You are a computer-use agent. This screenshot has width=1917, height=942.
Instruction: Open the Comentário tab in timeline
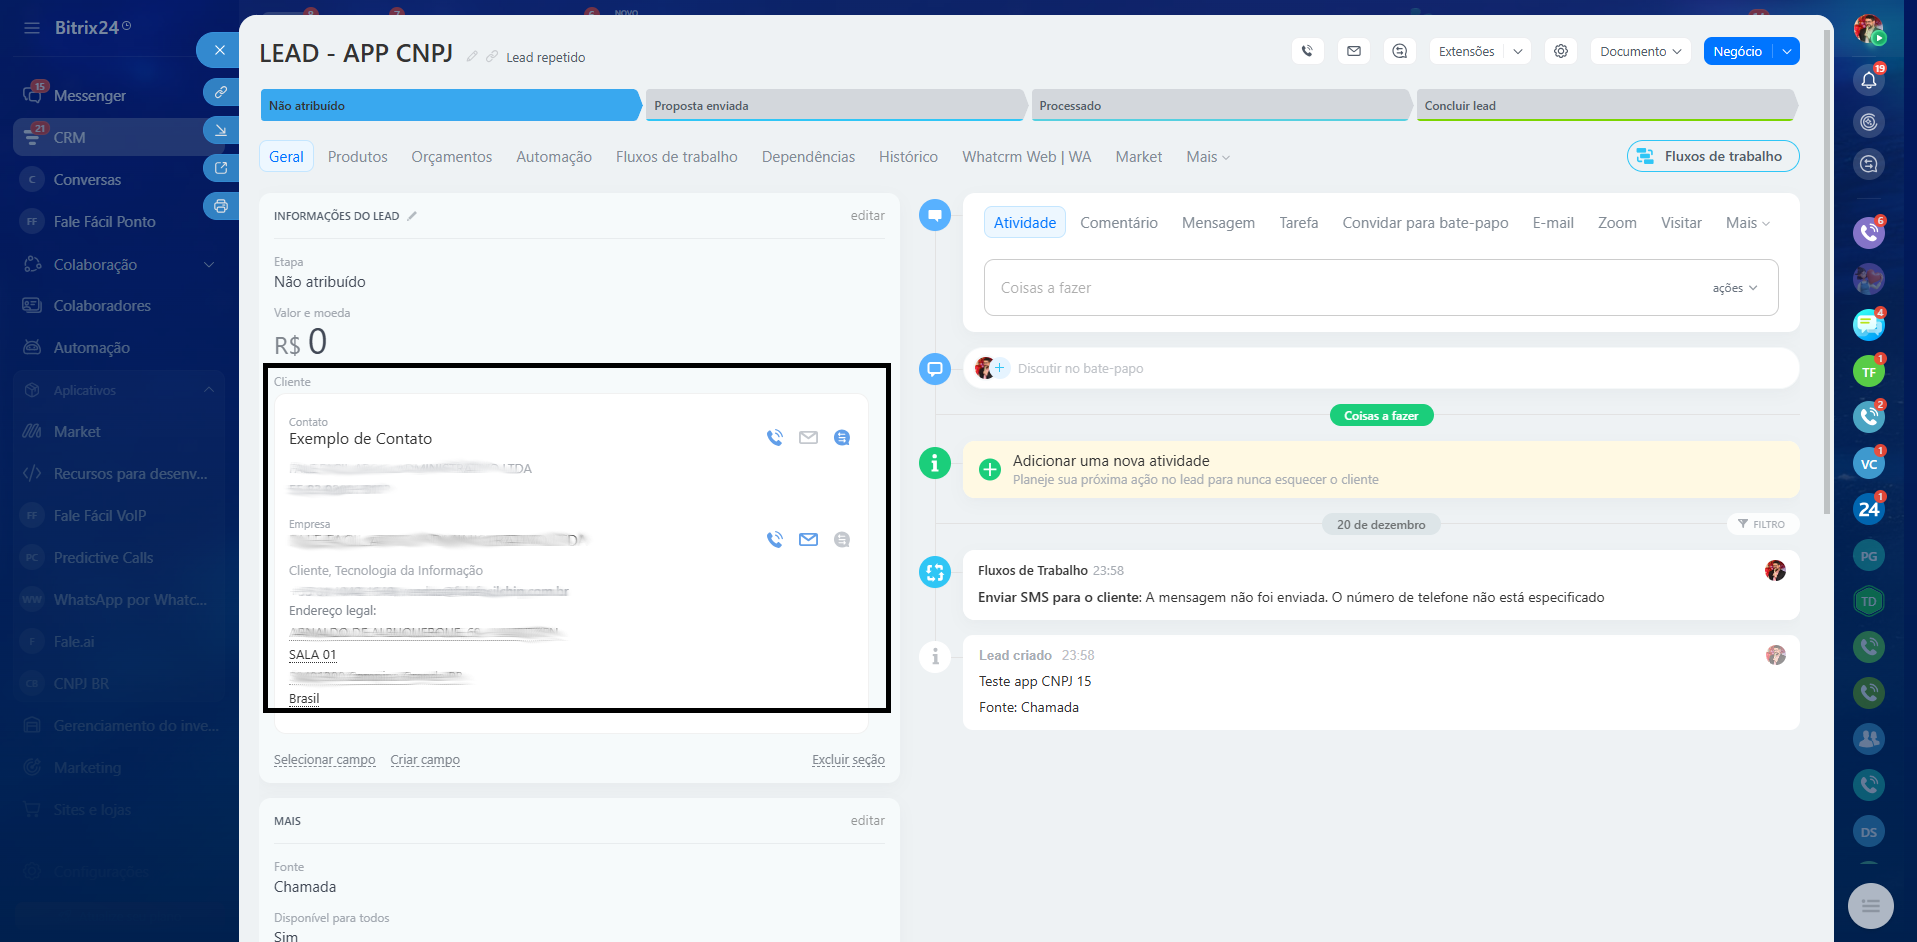pyautogui.click(x=1118, y=223)
